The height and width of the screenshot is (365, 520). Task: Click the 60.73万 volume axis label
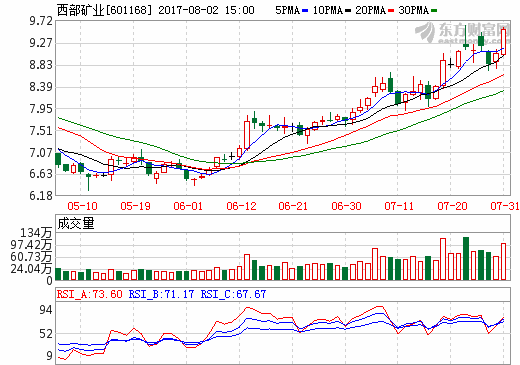(x=31, y=257)
